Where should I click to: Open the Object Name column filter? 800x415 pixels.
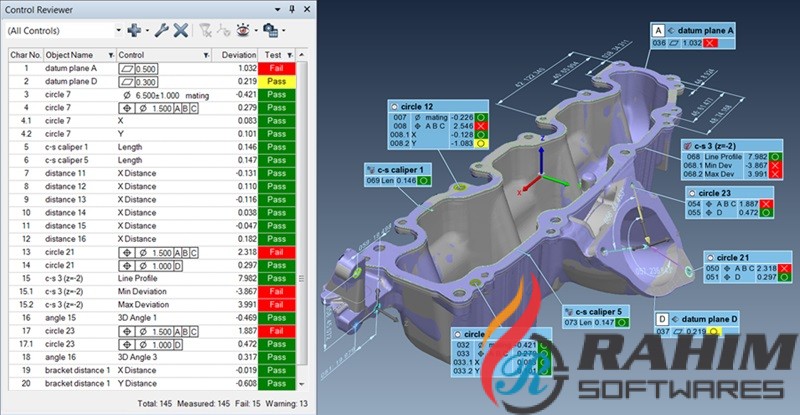(x=111, y=55)
